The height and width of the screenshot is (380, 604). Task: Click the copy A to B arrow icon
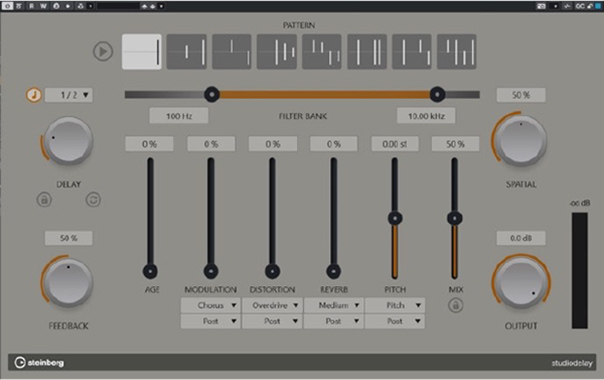point(68,6)
